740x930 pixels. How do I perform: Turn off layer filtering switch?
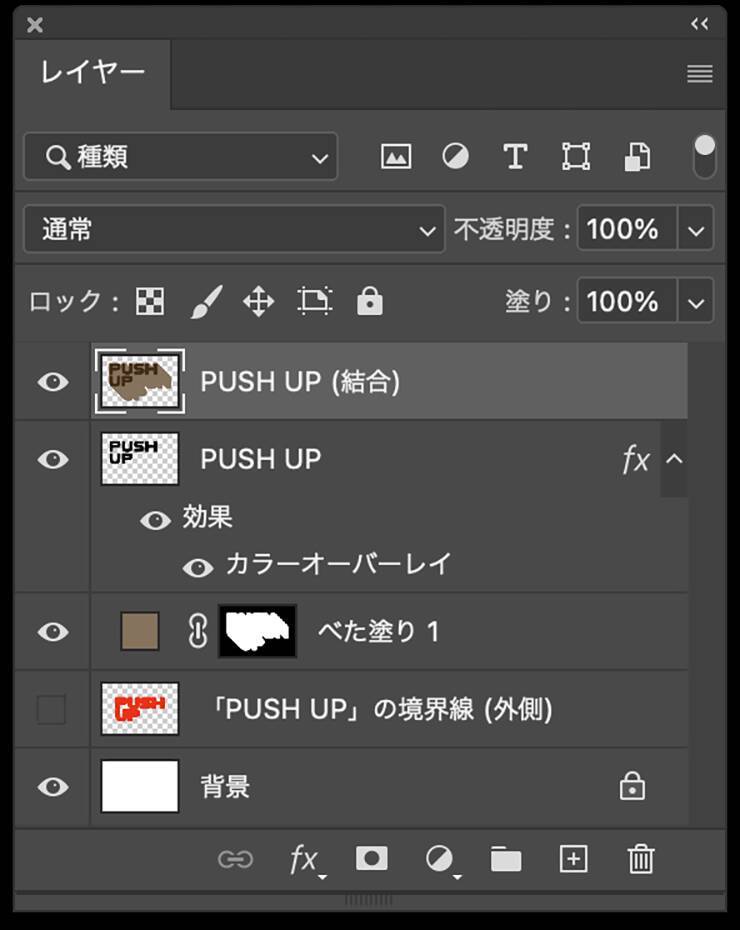click(705, 157)
